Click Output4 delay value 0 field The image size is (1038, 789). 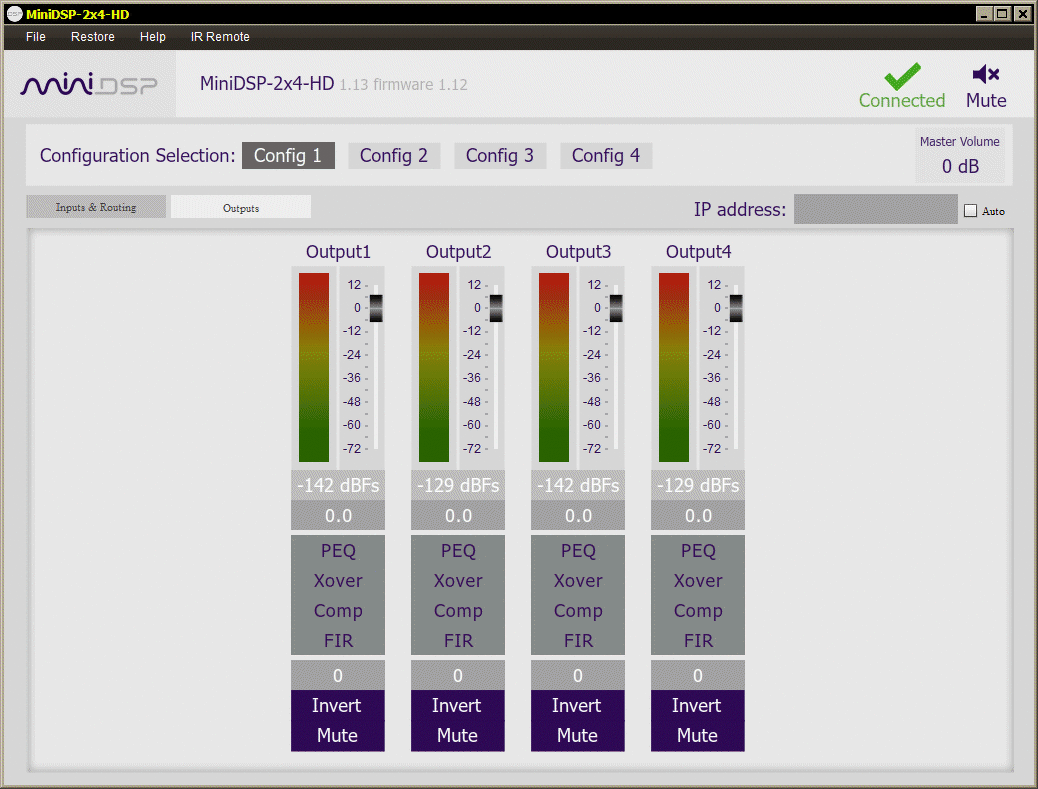[698, 675]
